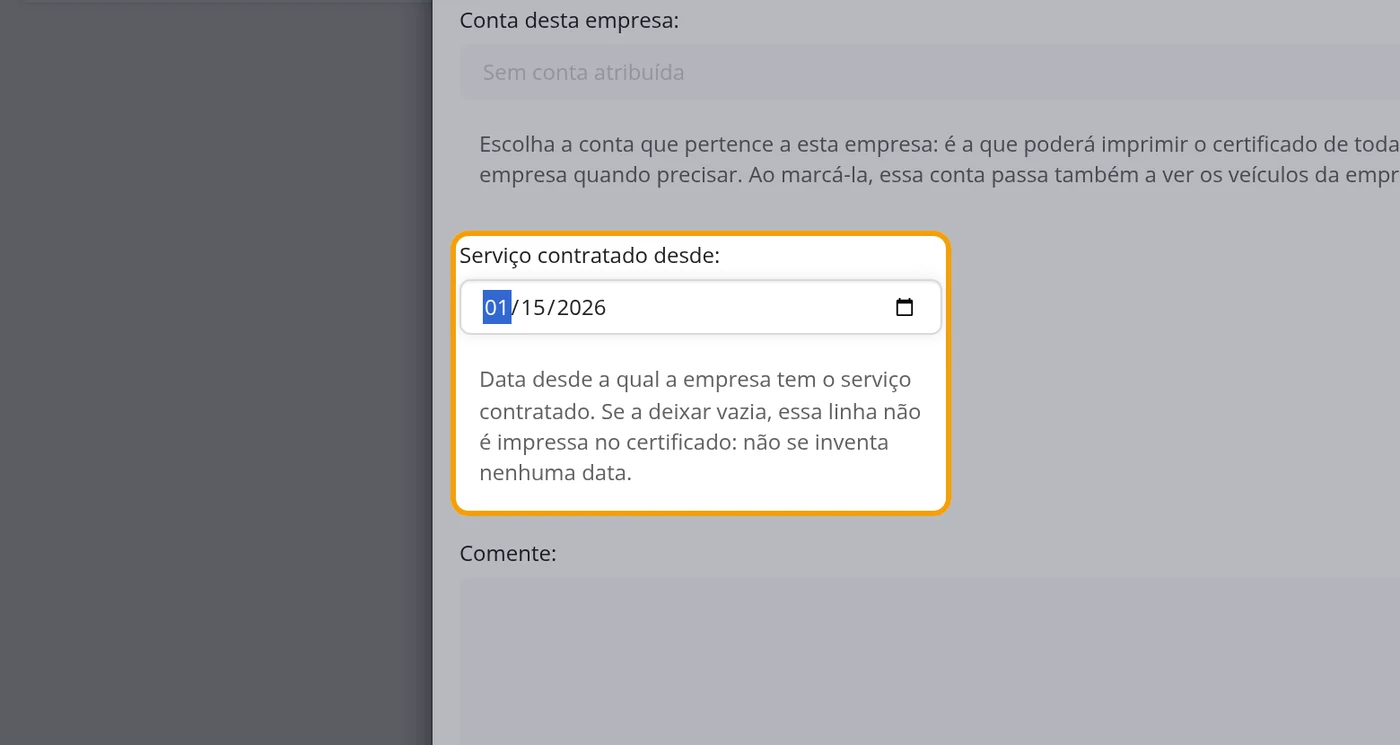Open the calendar picker icon in date field

coord(904,307)
